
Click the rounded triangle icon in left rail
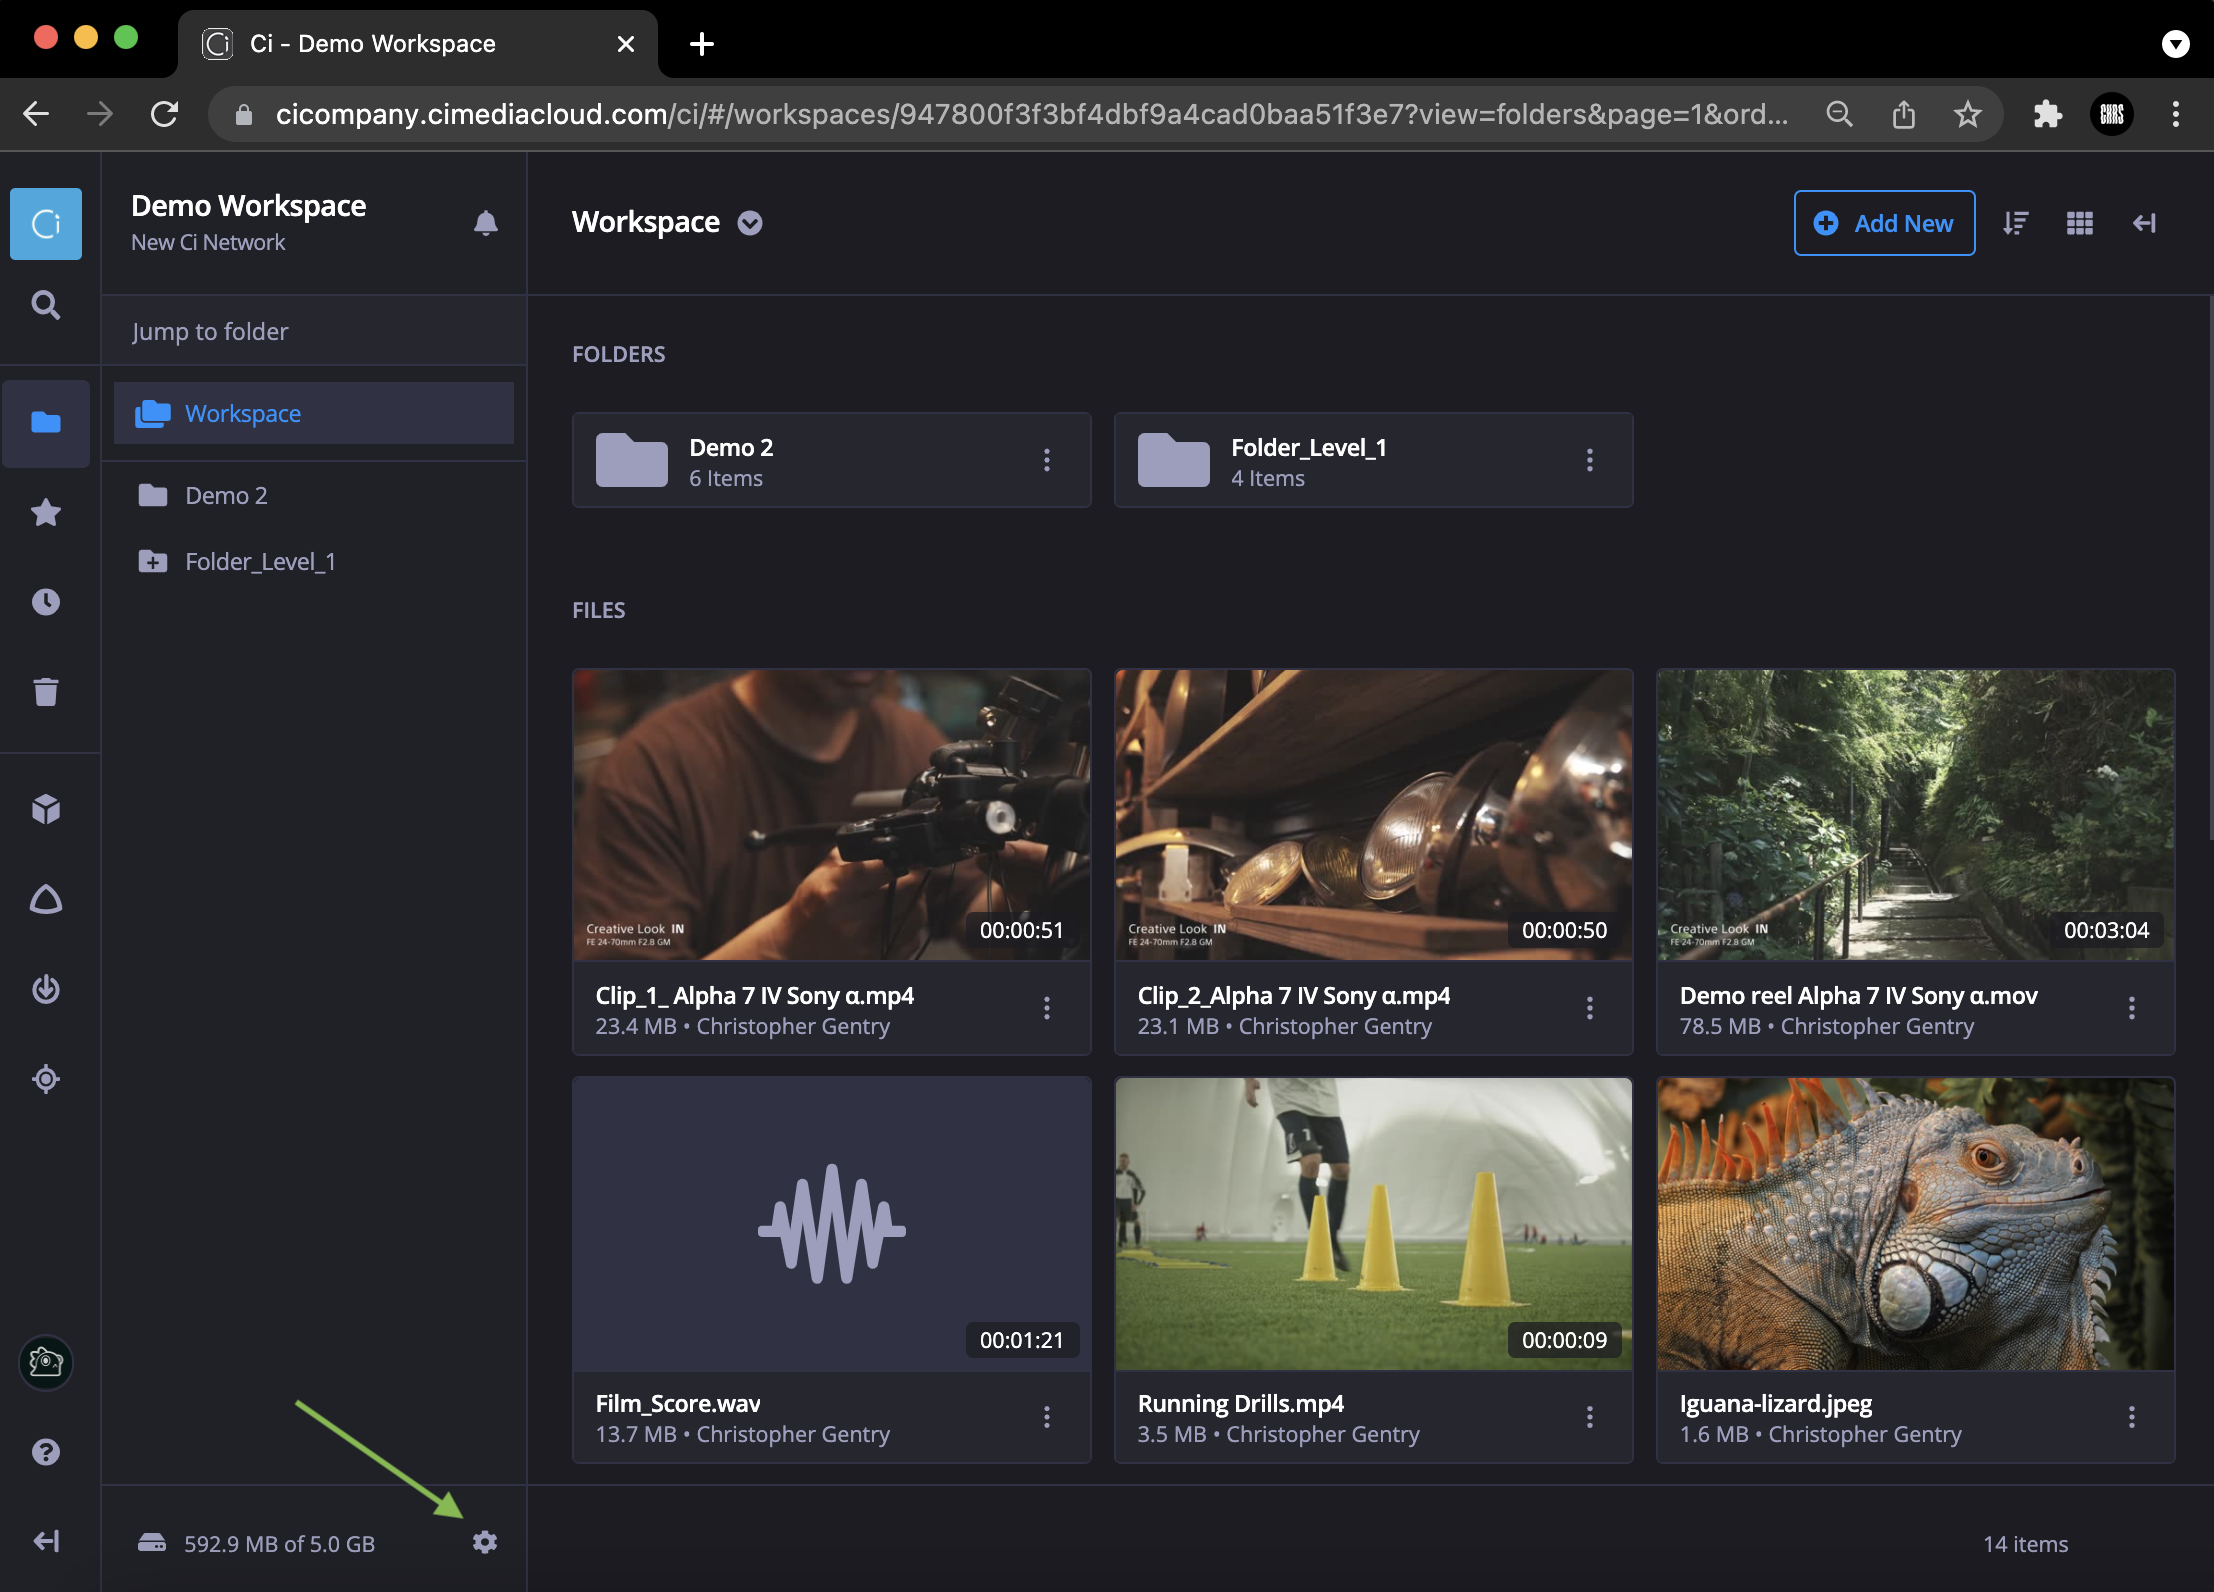pyautogui.click(x=46, y=899)
